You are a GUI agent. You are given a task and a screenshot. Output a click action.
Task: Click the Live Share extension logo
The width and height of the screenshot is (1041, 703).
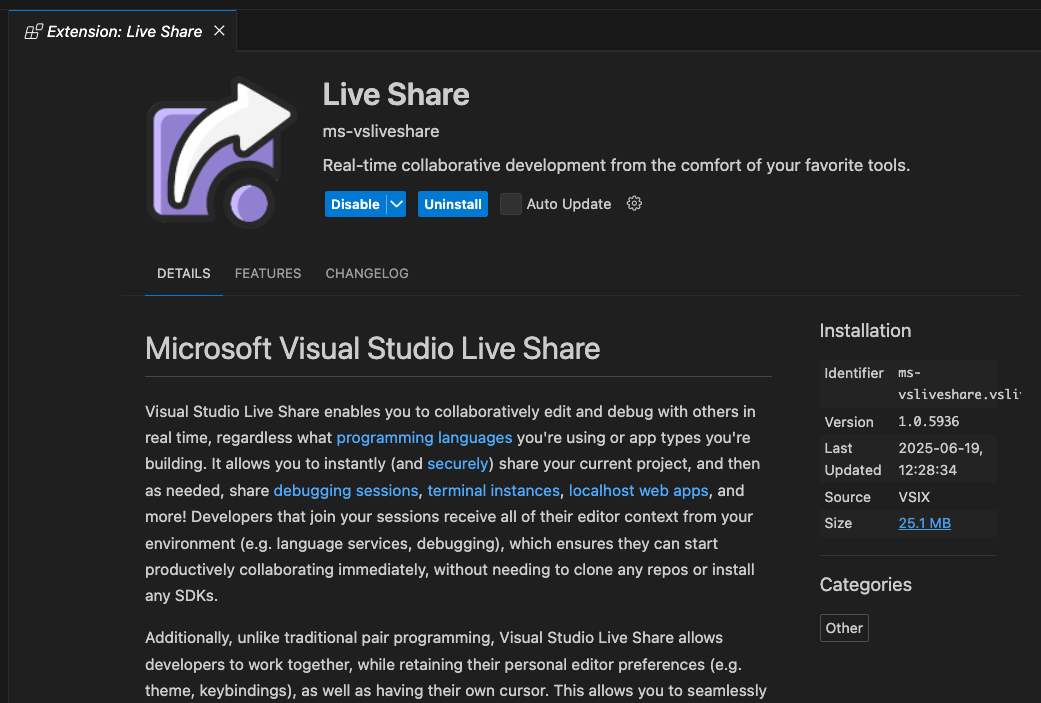[220, 153]
